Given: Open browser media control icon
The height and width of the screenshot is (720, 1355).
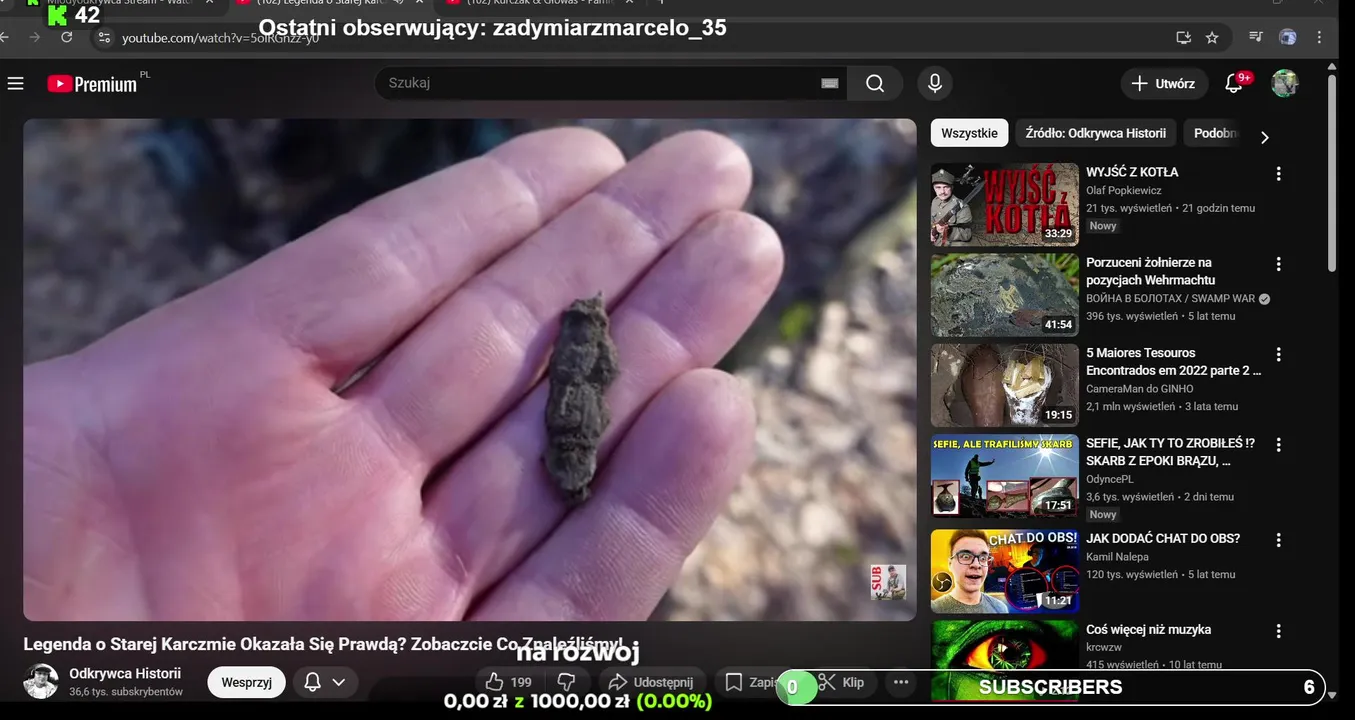Looking at the screenshot, I should (x=1256, y=37).
